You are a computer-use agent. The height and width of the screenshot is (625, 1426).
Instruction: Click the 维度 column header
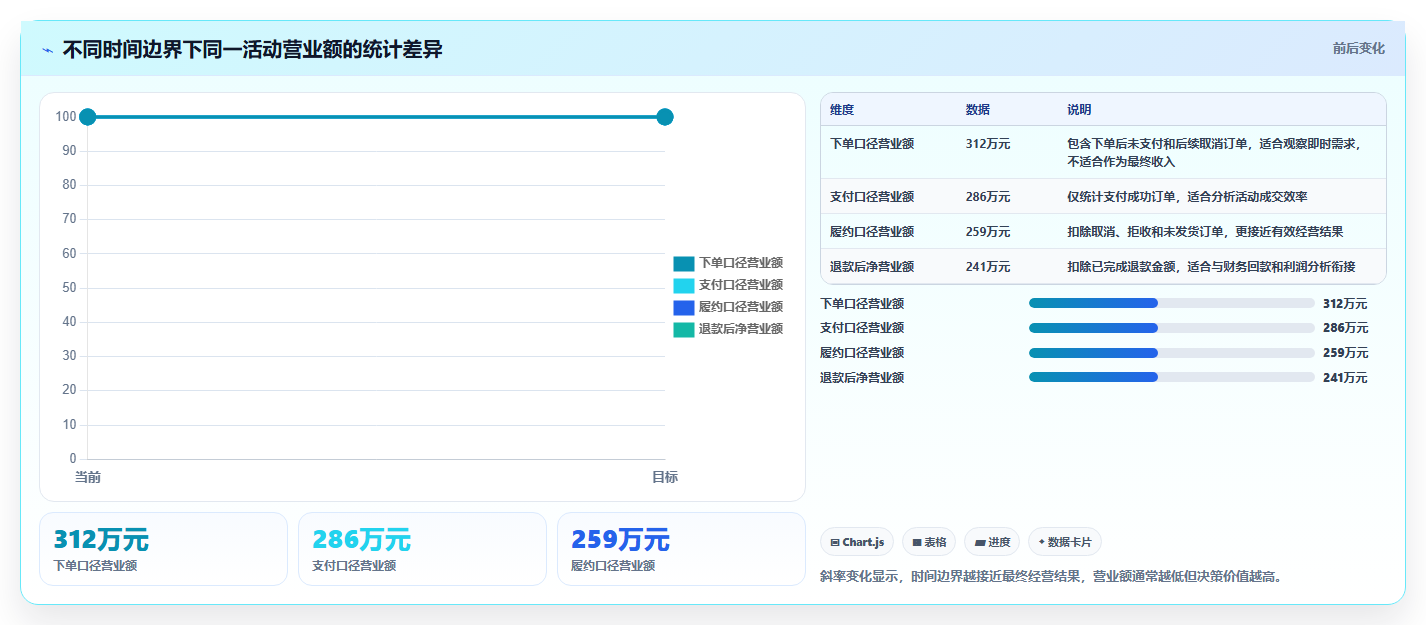842,110
